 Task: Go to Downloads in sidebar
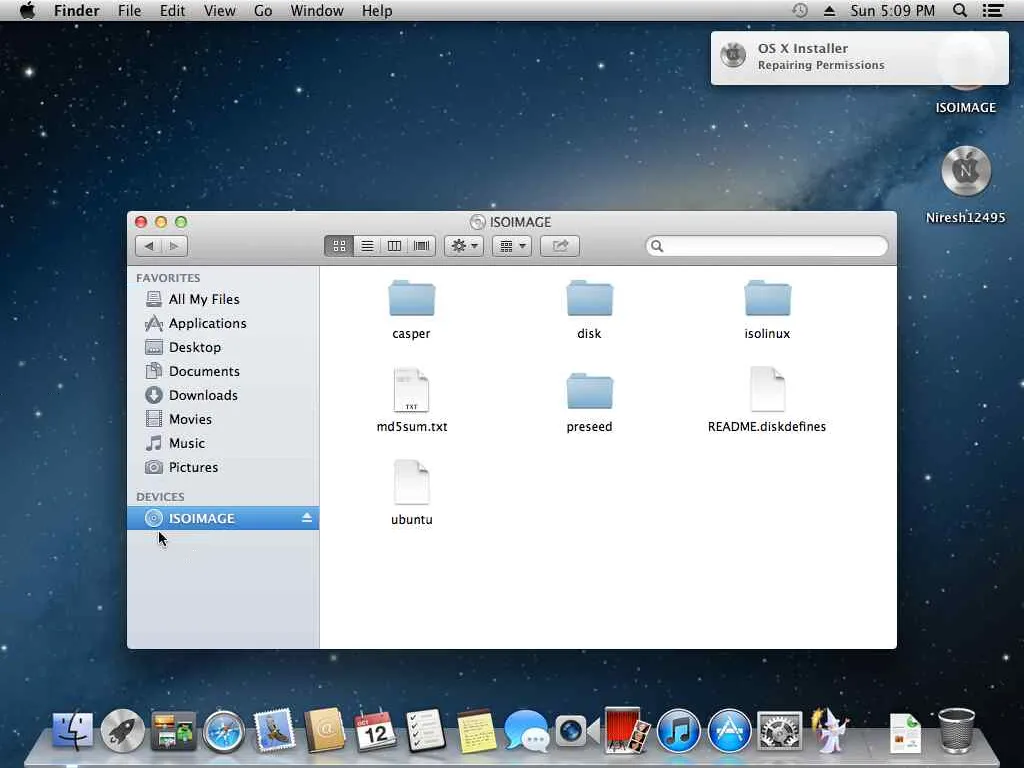click(203, 395)
